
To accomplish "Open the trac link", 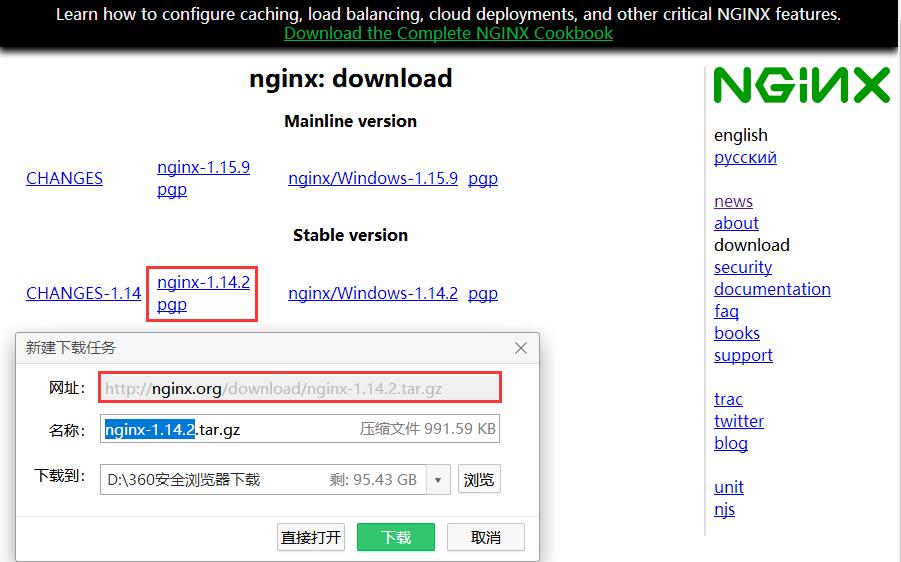I will pyautogui.click(x=728, y=399).
